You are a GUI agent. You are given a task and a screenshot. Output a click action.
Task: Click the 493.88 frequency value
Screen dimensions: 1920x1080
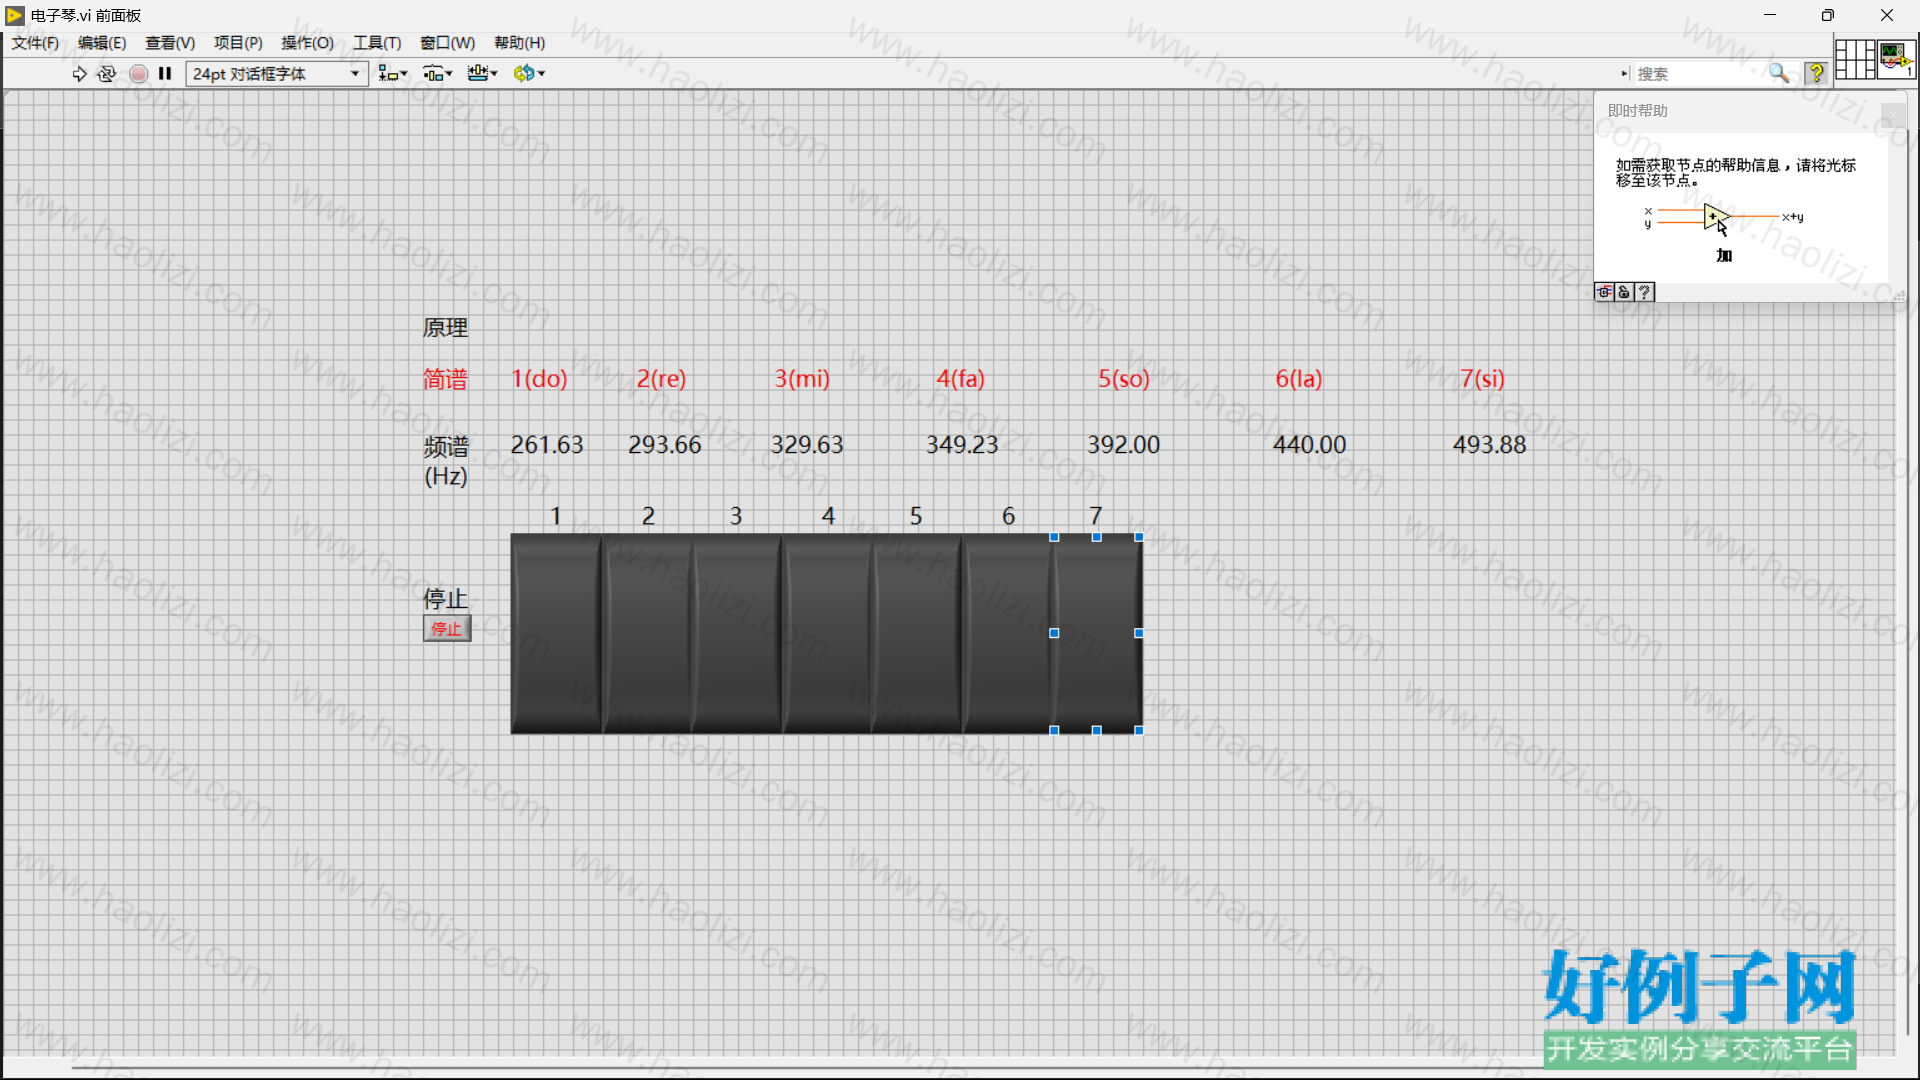click(x=1490, y=445)
